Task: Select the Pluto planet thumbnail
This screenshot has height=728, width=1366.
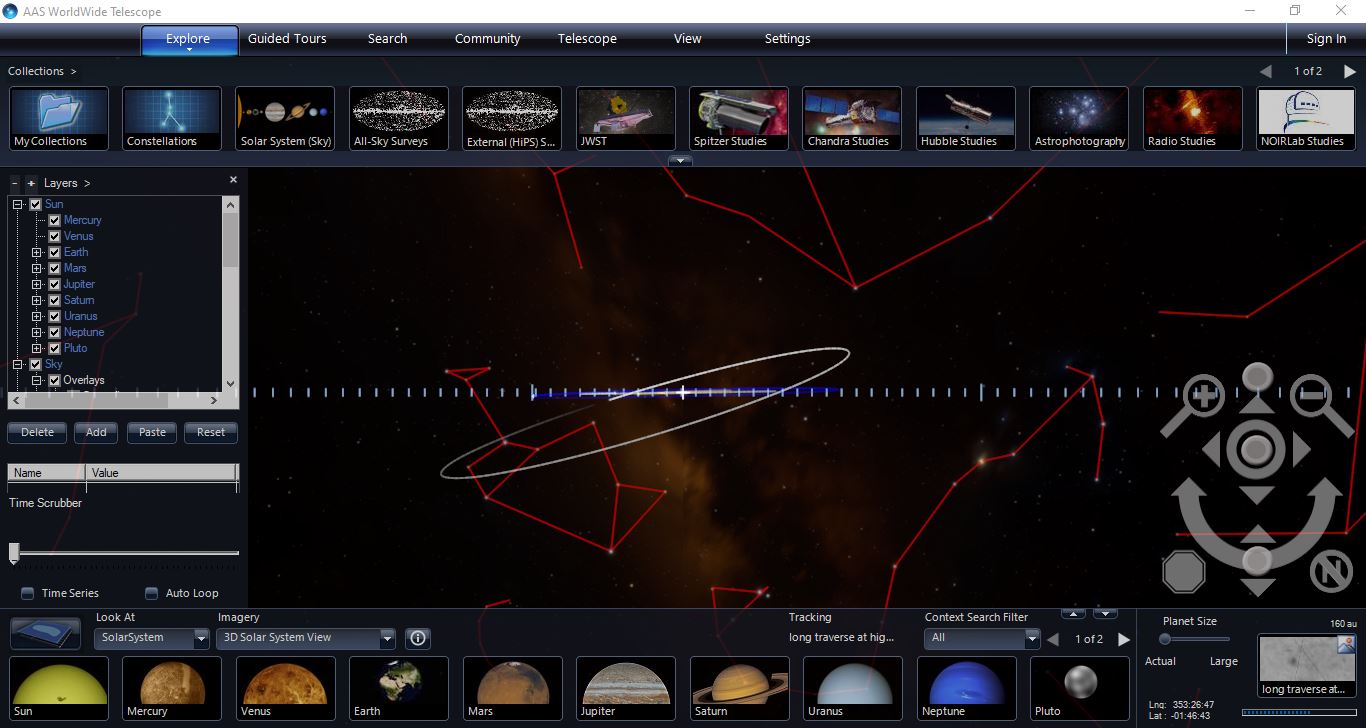Action: [x=1080, y=688]
